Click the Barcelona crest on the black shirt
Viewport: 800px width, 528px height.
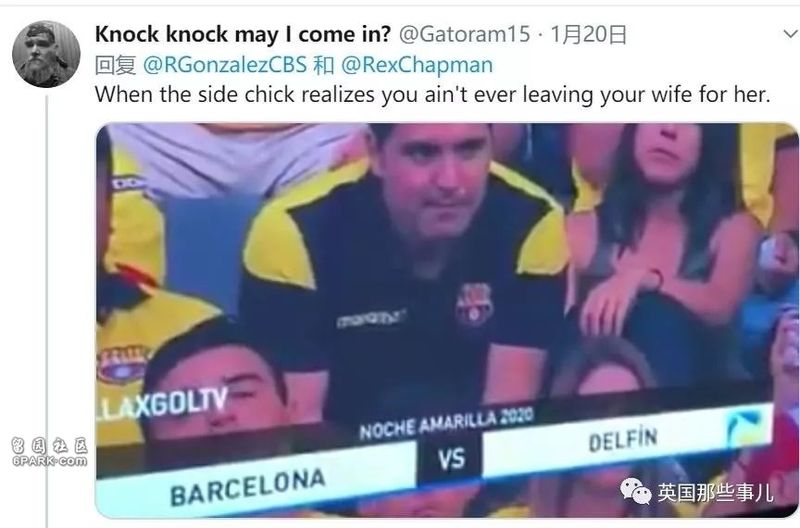coord(474,304)
